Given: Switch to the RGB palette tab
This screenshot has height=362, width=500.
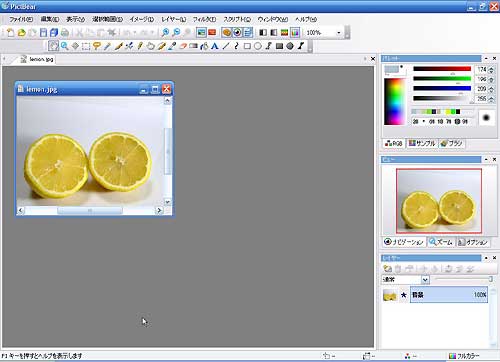Looking at the screenshot, I should (x=394, y=143).
